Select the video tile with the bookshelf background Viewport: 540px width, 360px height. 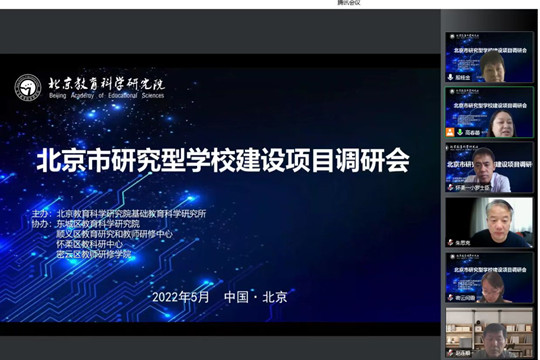[489, 333]
